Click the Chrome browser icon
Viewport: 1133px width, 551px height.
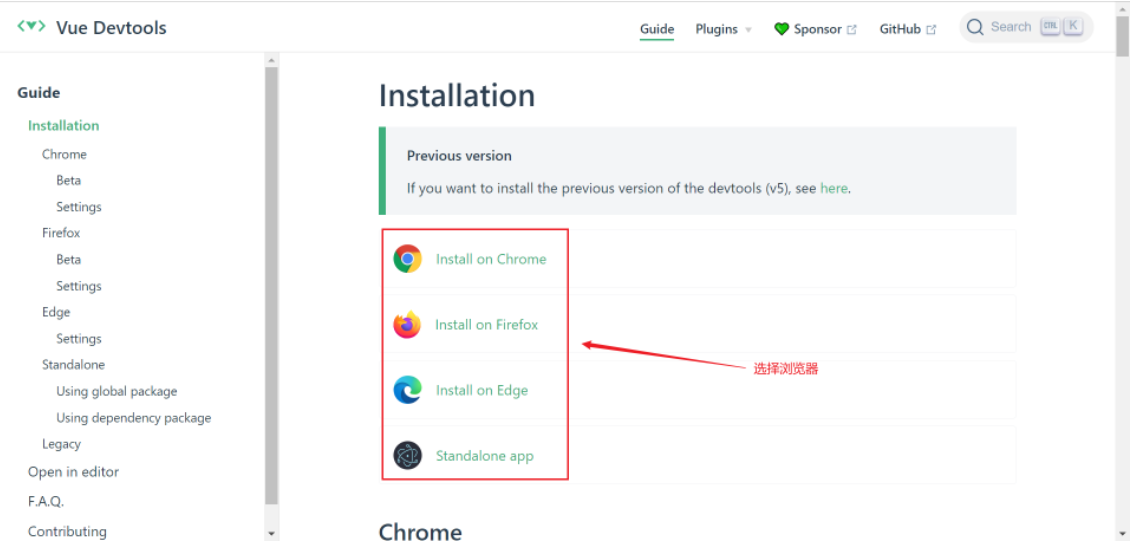407,259
